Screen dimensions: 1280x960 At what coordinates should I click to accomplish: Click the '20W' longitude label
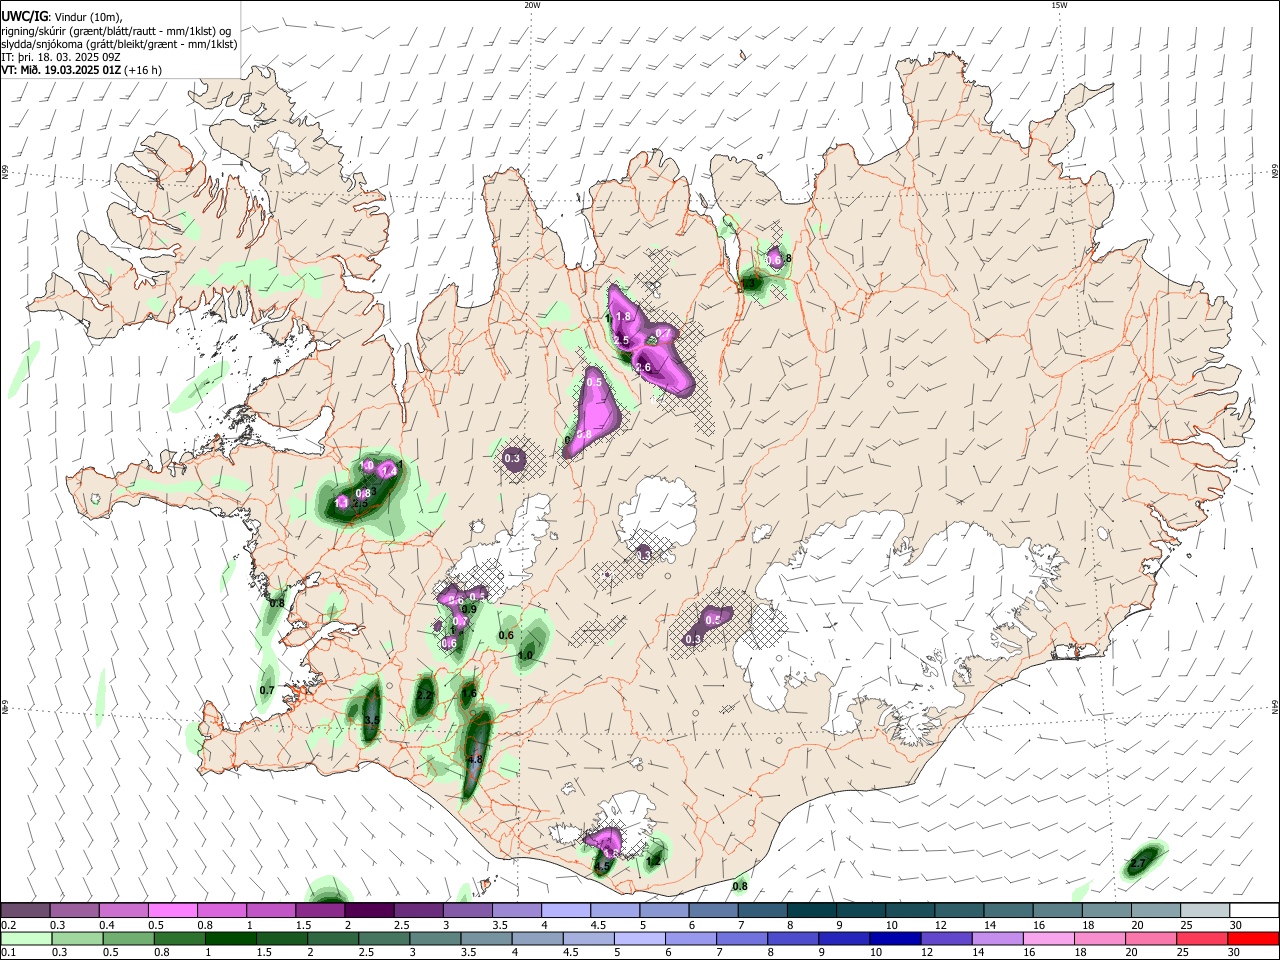(532, 5)
